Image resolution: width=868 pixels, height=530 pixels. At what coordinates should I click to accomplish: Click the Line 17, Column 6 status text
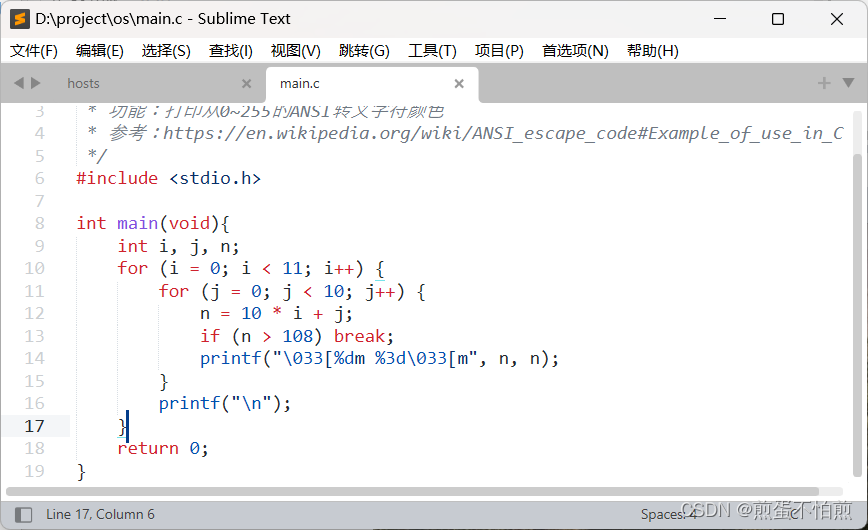click(x=100, y=514)
